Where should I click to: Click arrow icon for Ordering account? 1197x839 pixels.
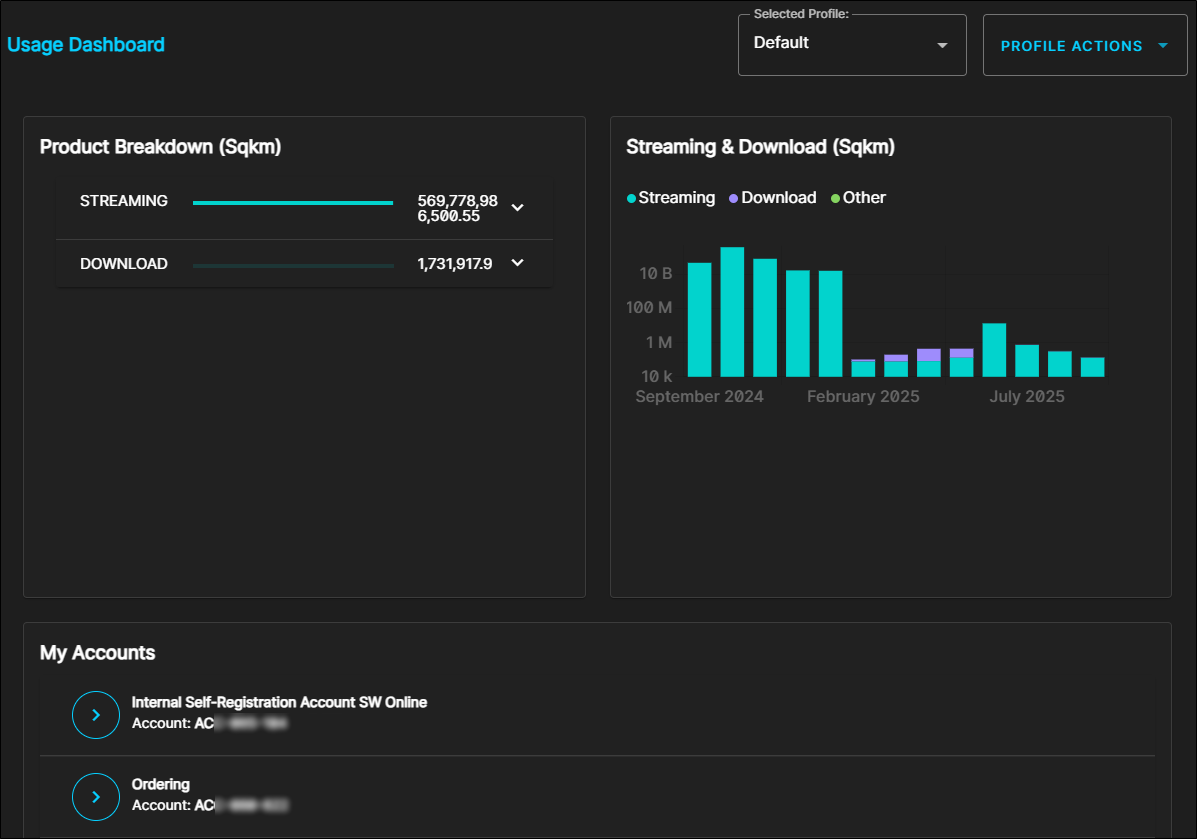pyautogui.click(x=96, y=797)
